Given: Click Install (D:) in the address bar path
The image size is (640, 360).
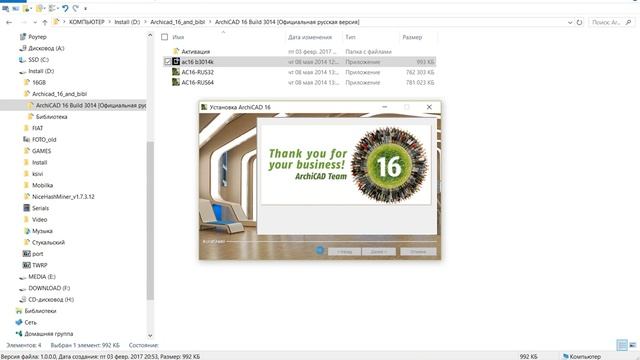Looking at the screenshot, I should (x=127, y=22).
